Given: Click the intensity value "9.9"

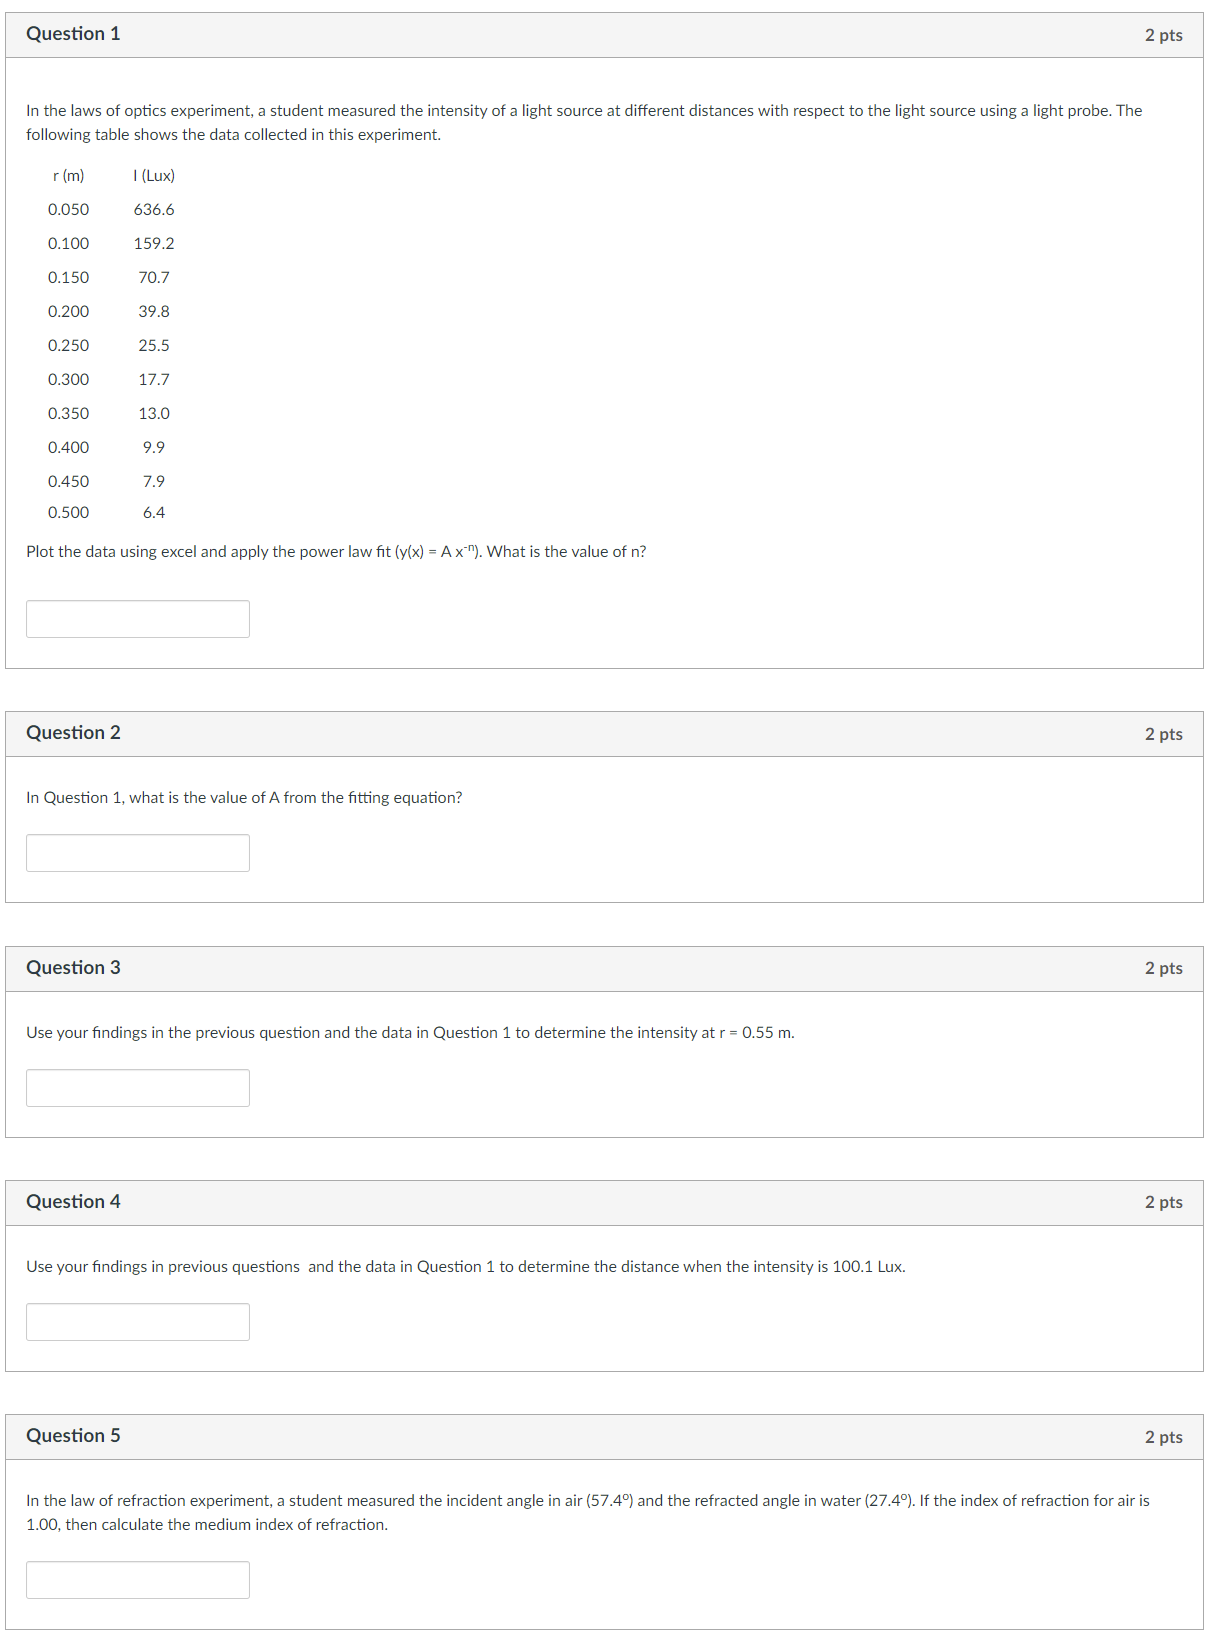Looking at the screenshot, I should tap(154, 448).
